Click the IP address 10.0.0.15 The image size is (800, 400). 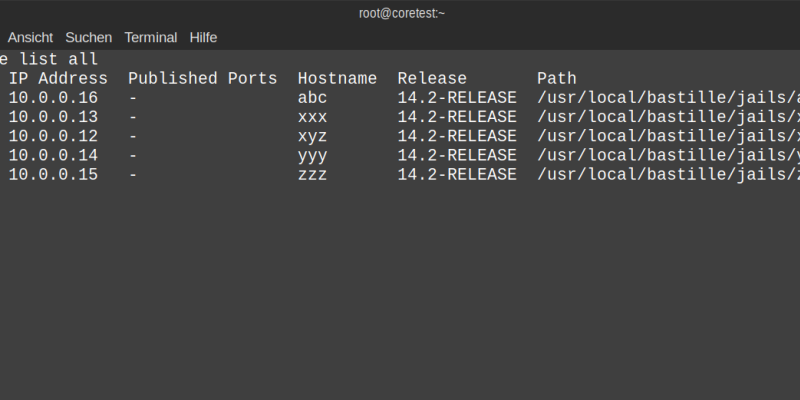[53, 174]
